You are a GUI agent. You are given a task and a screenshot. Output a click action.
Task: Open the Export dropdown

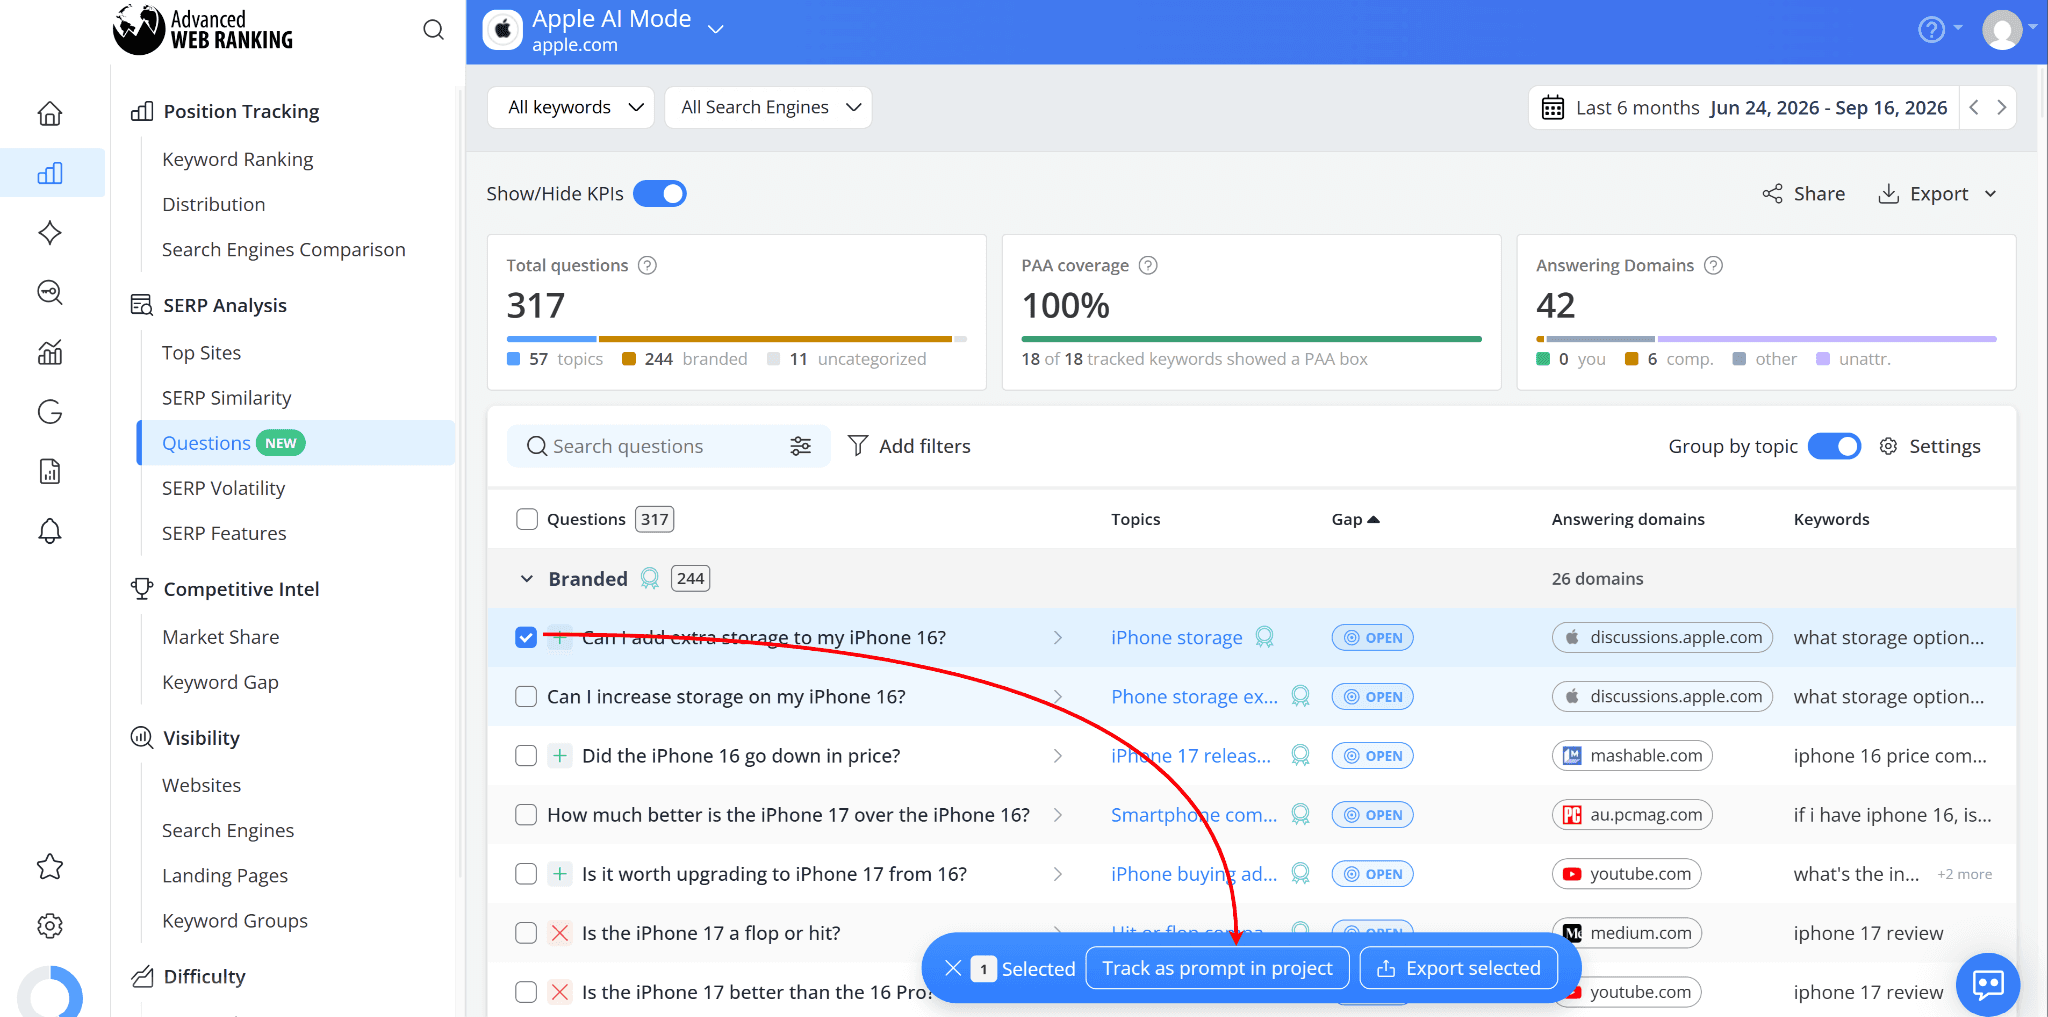(x=1938, y=193)
